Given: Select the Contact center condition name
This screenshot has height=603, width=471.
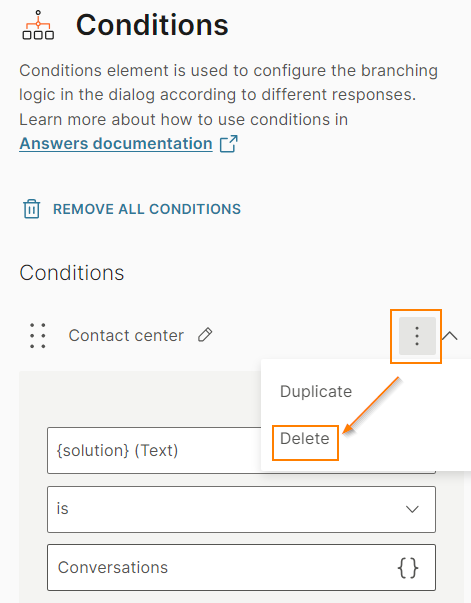Looking at the screenshot, I should (126, 335).
